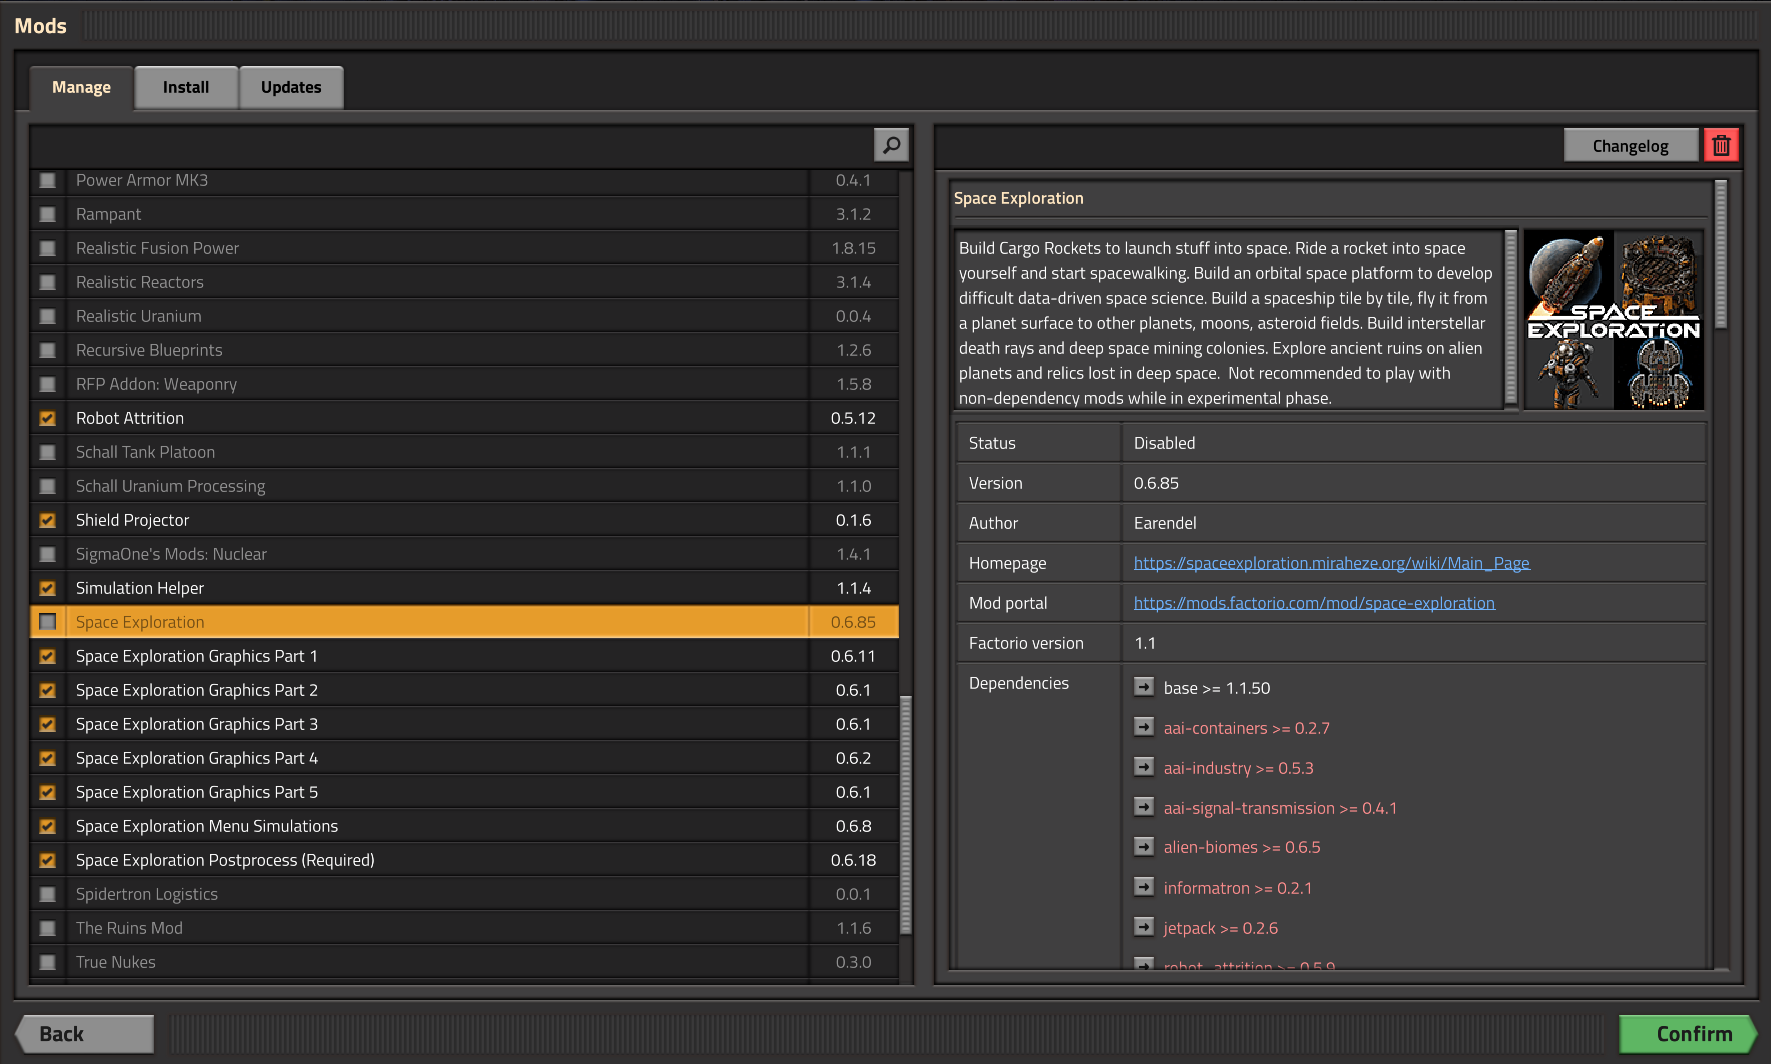Uncheck Space Exploration Postprocess (Required)
1771x1064 pixels.
(x=47, y=860)
